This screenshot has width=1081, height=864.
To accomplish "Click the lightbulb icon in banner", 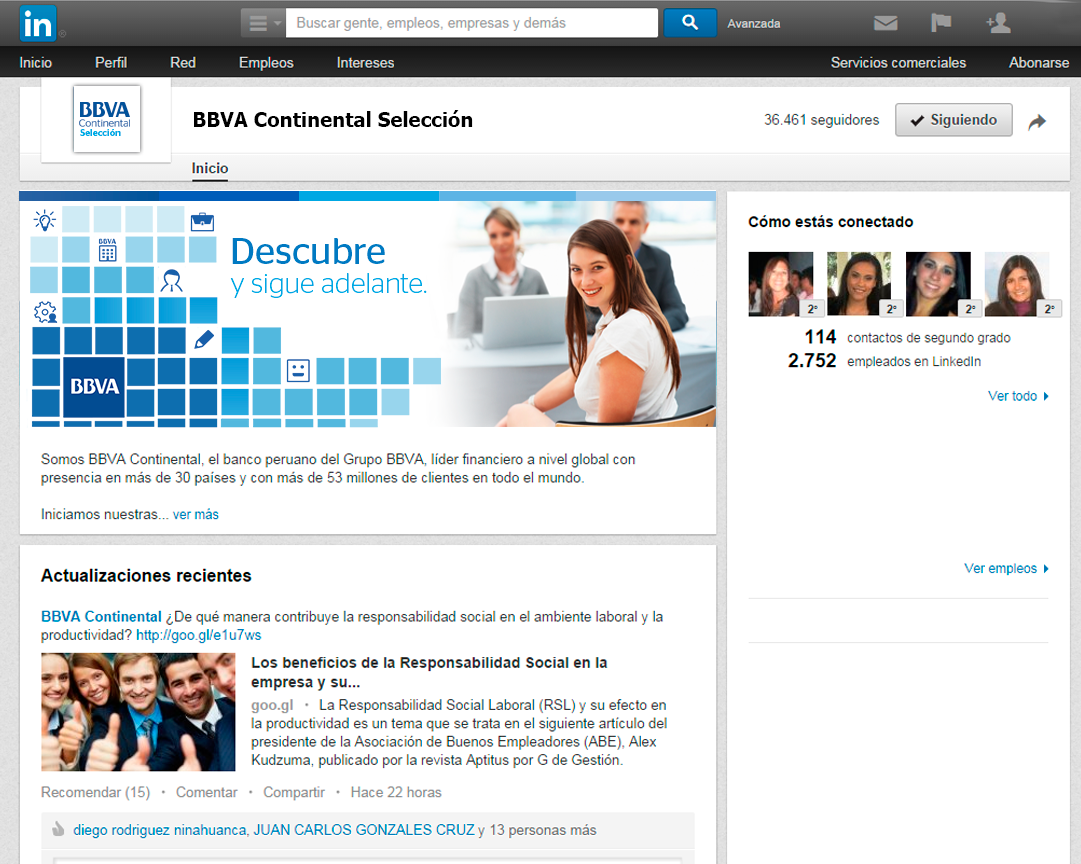I will [45, 221].
